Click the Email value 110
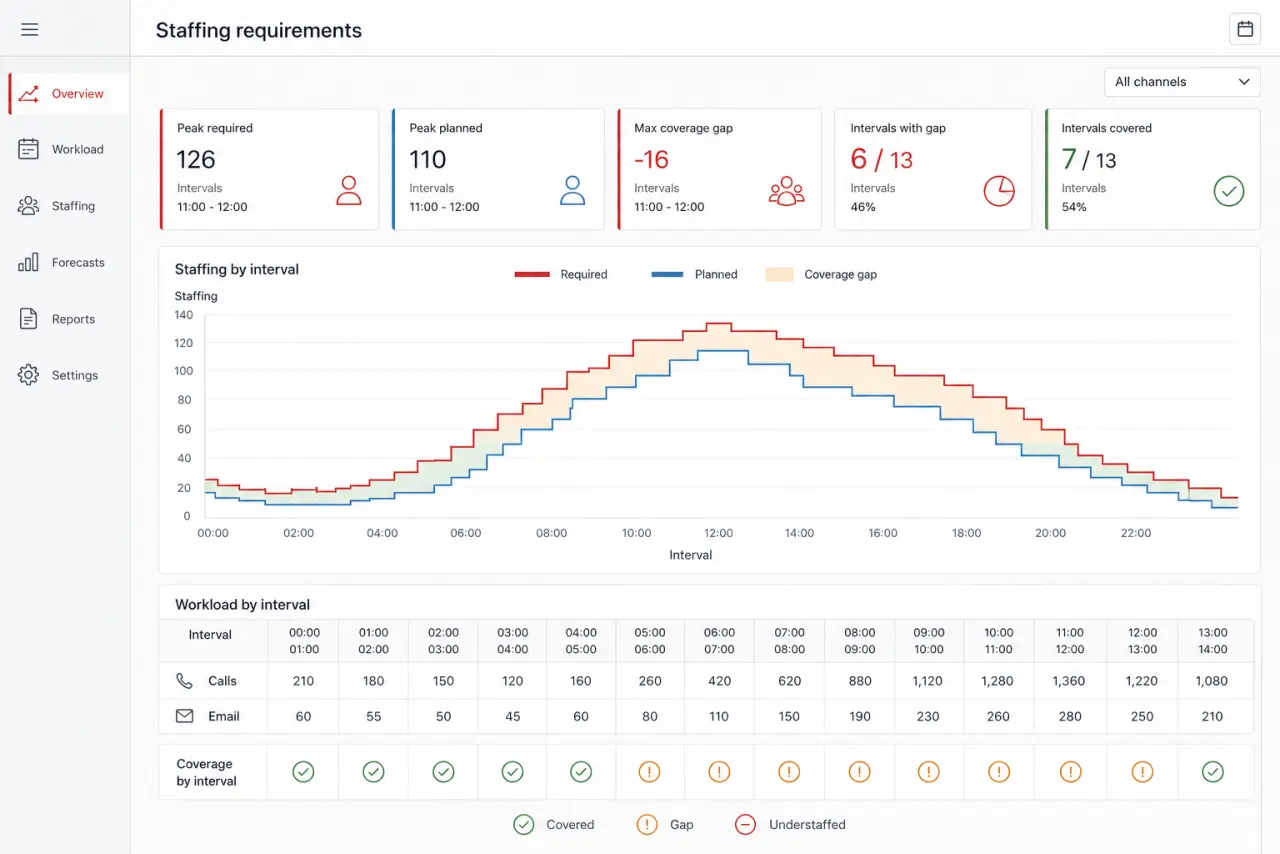The height and width of the screenshot is (854, 1280). point(719,716)
